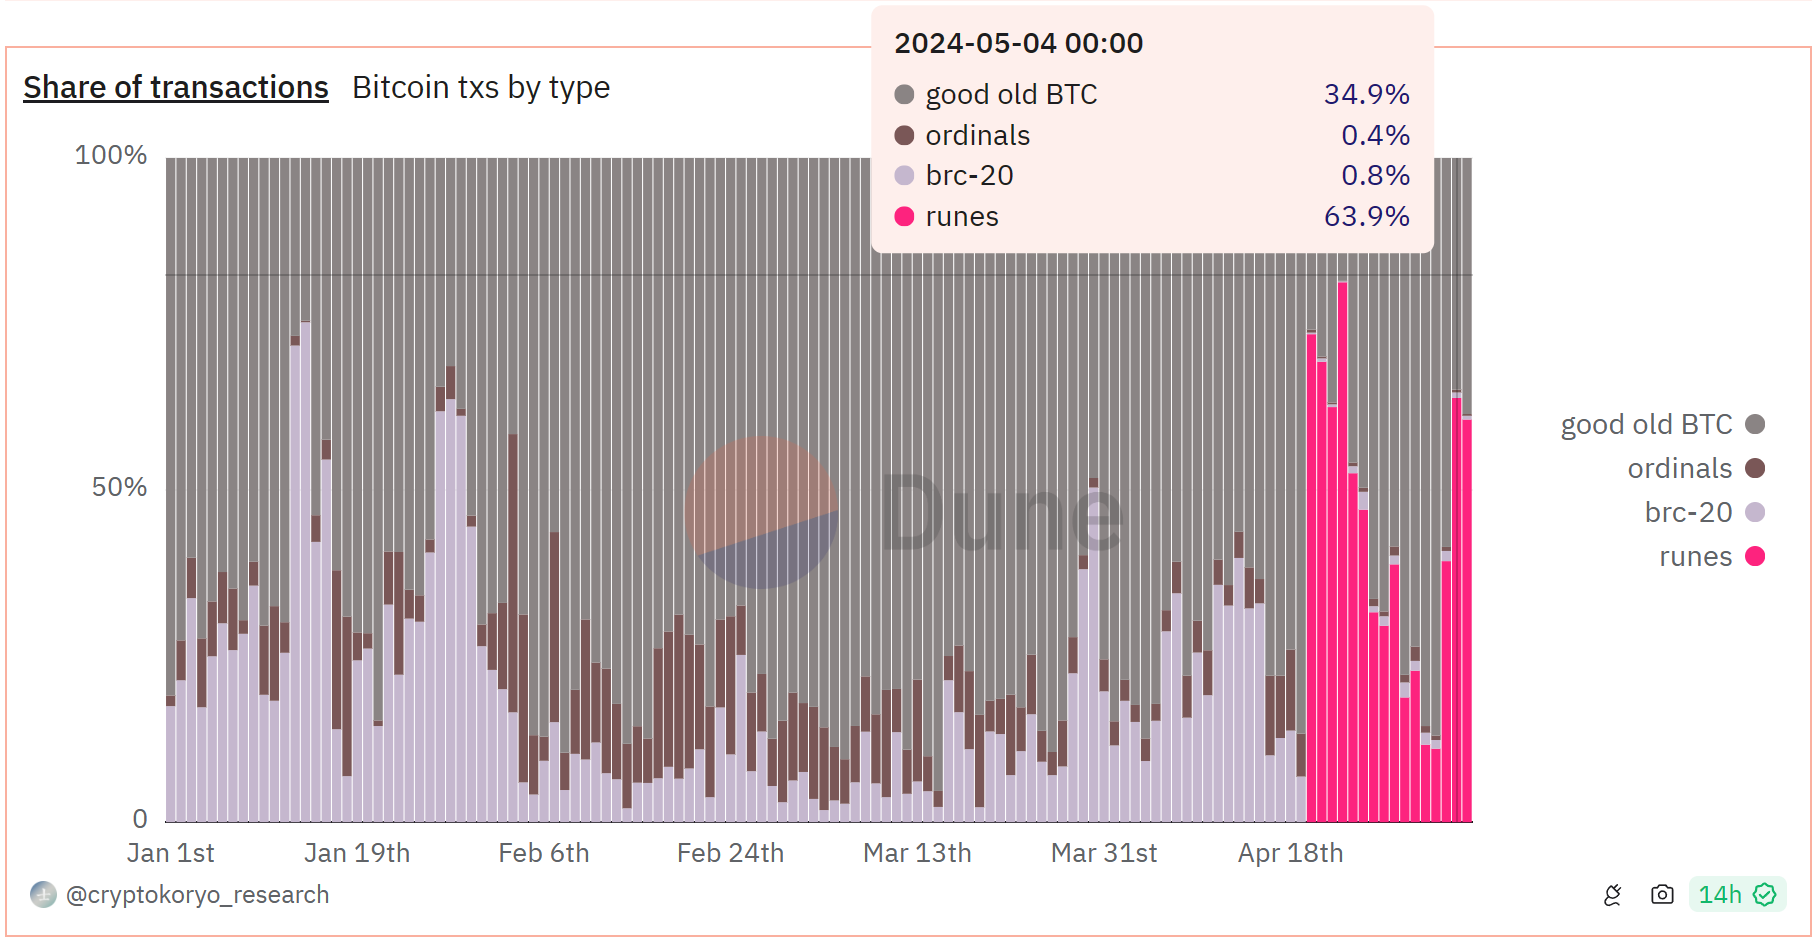Toggle runes series in the legend
1816x940 pixels.
pos(1695,557)
